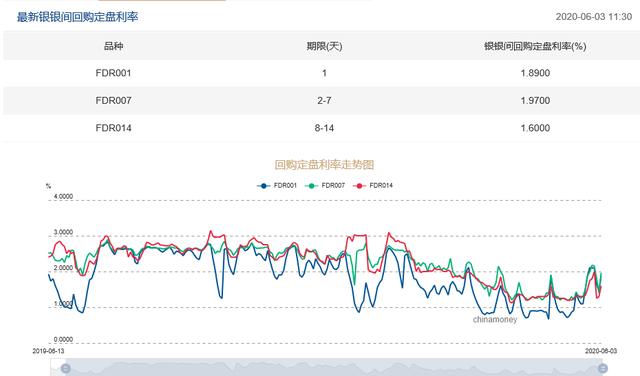The image size is (640, 376).
Task: Click the 回购定盘利率走势图 chart title
Action: click(324, 165)
